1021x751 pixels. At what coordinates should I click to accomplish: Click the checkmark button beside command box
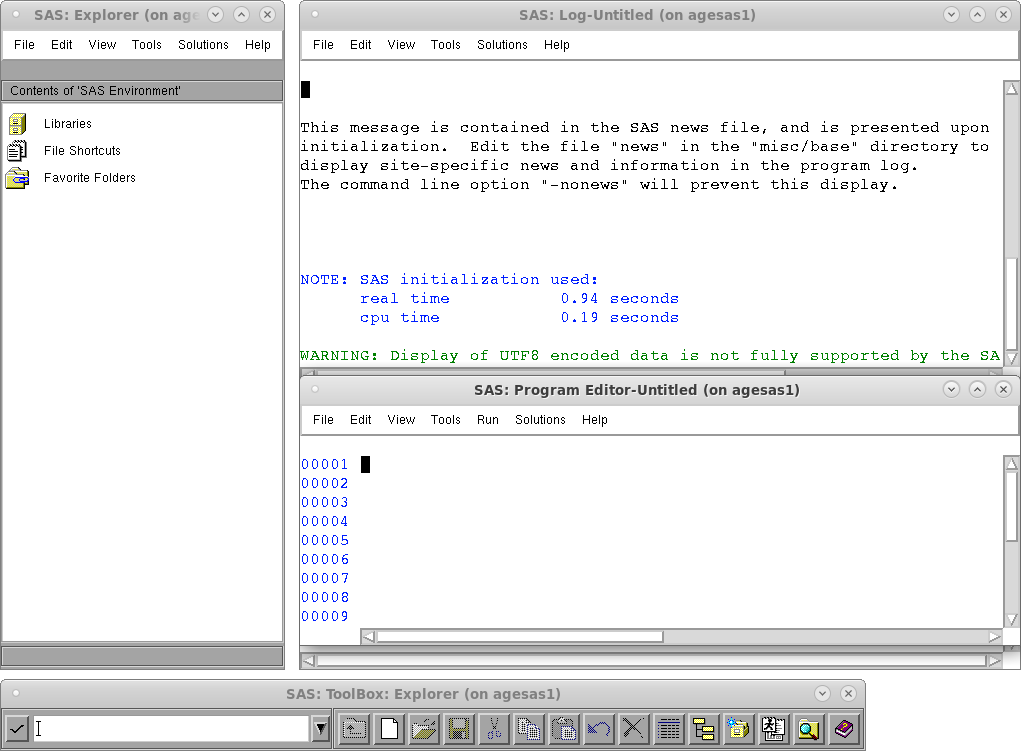click(17, 729)
